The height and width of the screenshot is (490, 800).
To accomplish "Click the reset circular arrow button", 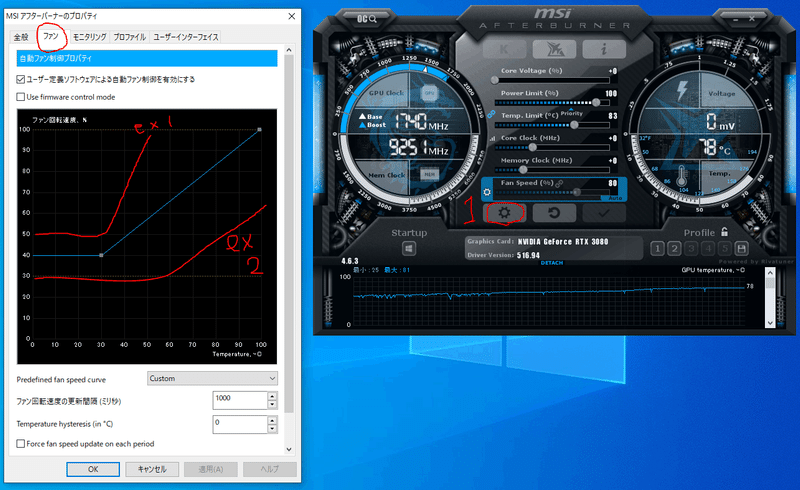I will (x=554, y=213).
